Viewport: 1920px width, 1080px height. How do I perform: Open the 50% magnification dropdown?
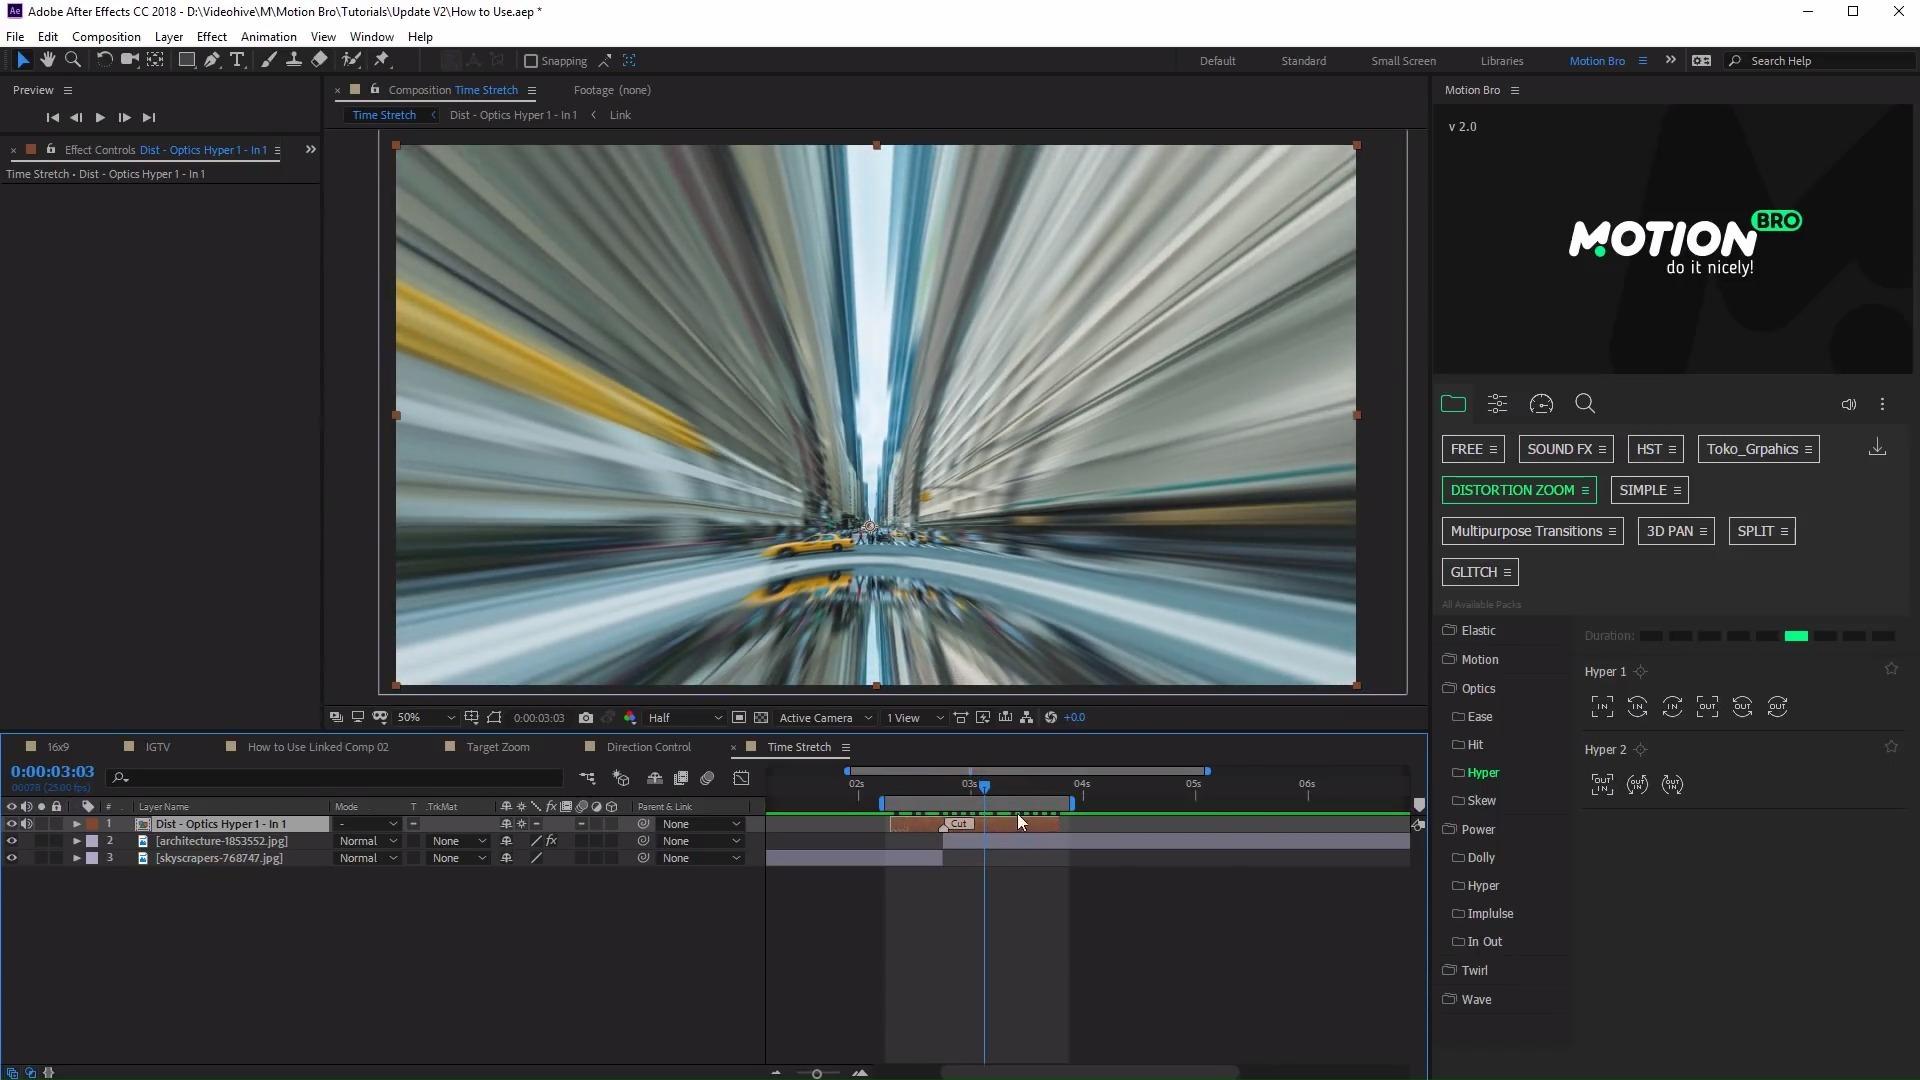click(x=425, y=718)
